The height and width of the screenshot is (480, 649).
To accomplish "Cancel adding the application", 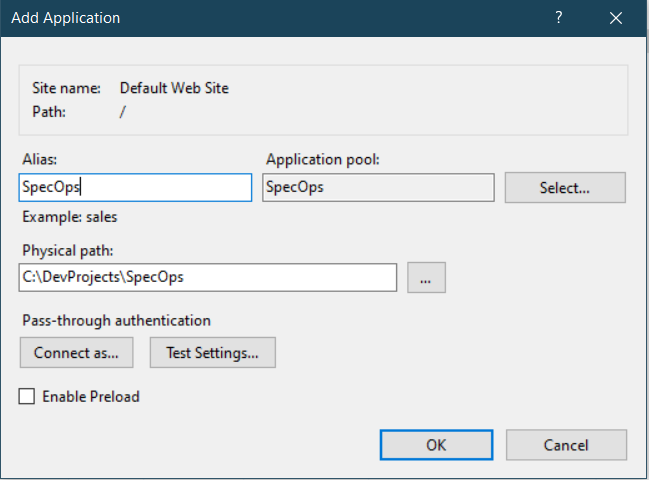I will pos(566,445).
